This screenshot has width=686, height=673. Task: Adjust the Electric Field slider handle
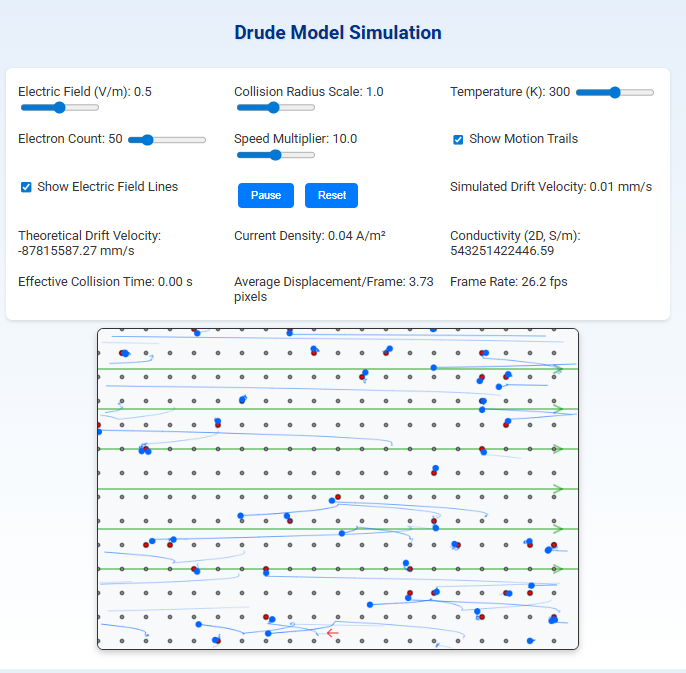tap(60, 108)
